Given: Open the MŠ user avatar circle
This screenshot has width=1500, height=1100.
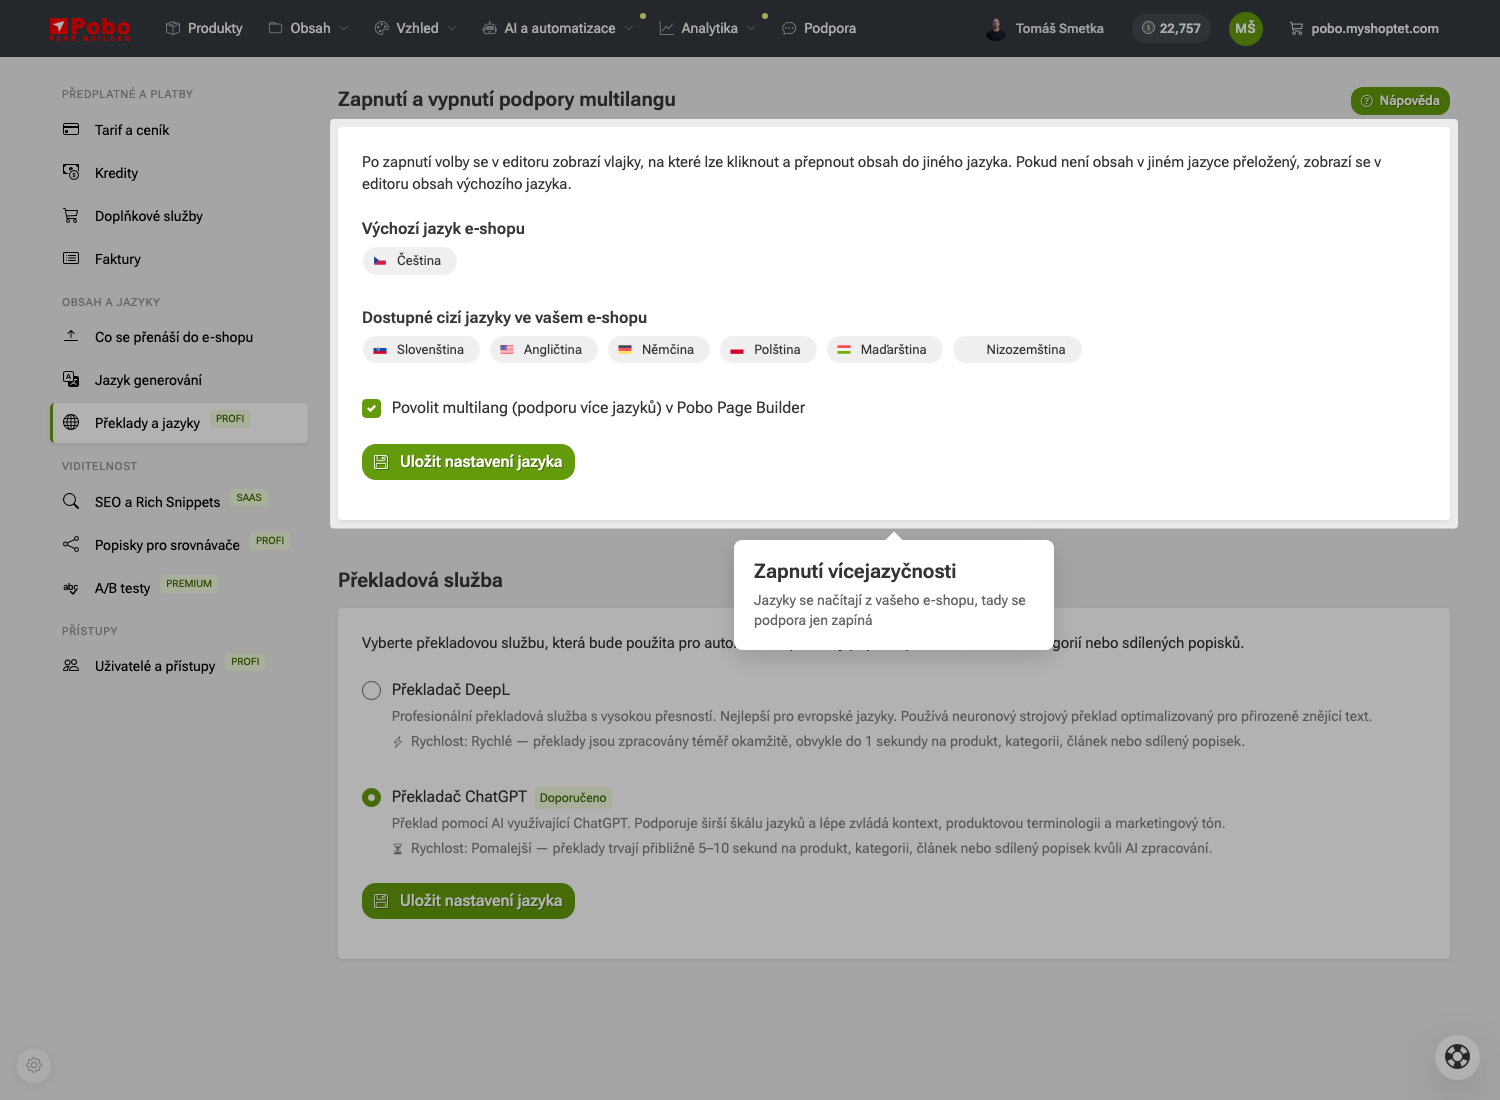Looking at the screenshot, I should 1245,28.
